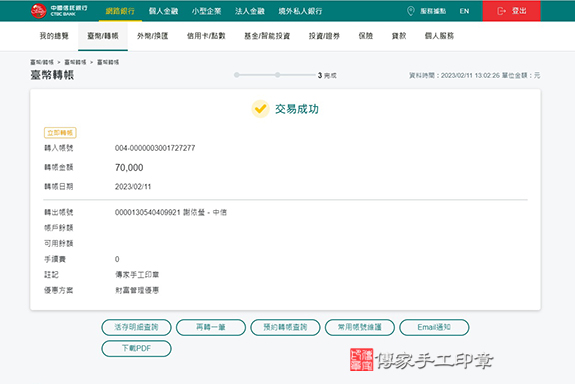Click the 轉帳日期 label
The height and width of the screenshot is (384, 575).
(59, 186)
